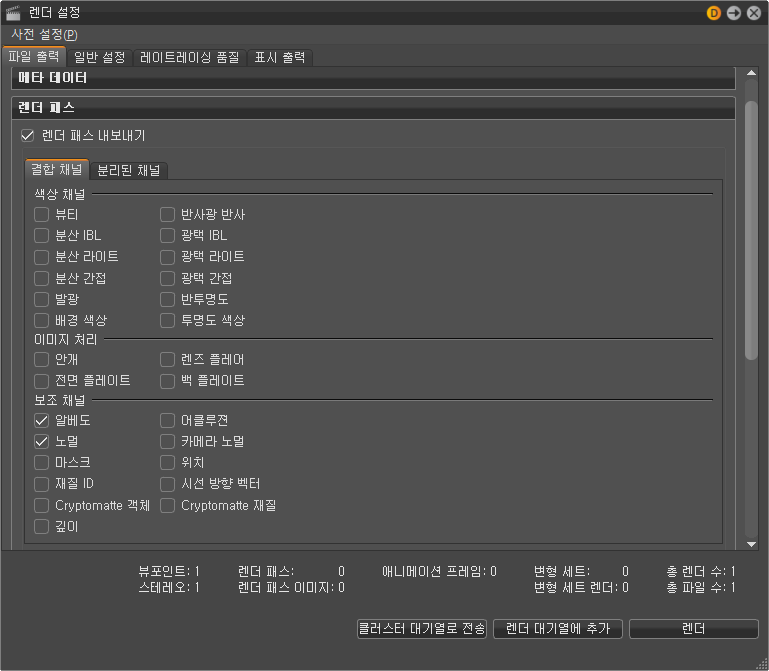Enable the 카메라 노멀 checkbox
This screenshot has height=671, width=769.
[167, 441]
